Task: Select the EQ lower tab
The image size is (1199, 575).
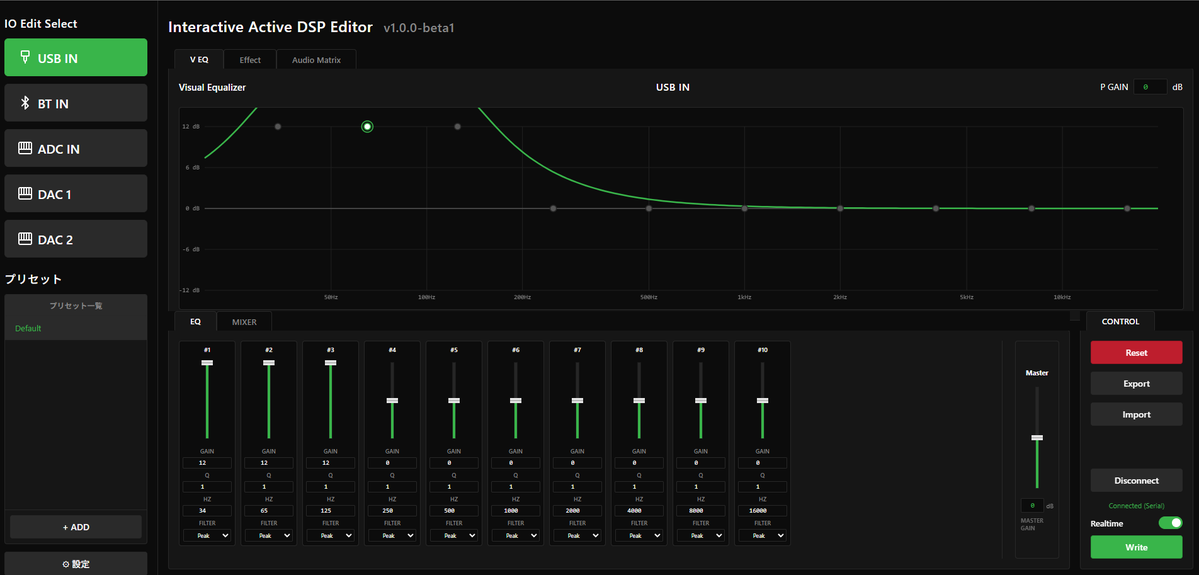Action: pyautogui.click(x=196, y=322)
